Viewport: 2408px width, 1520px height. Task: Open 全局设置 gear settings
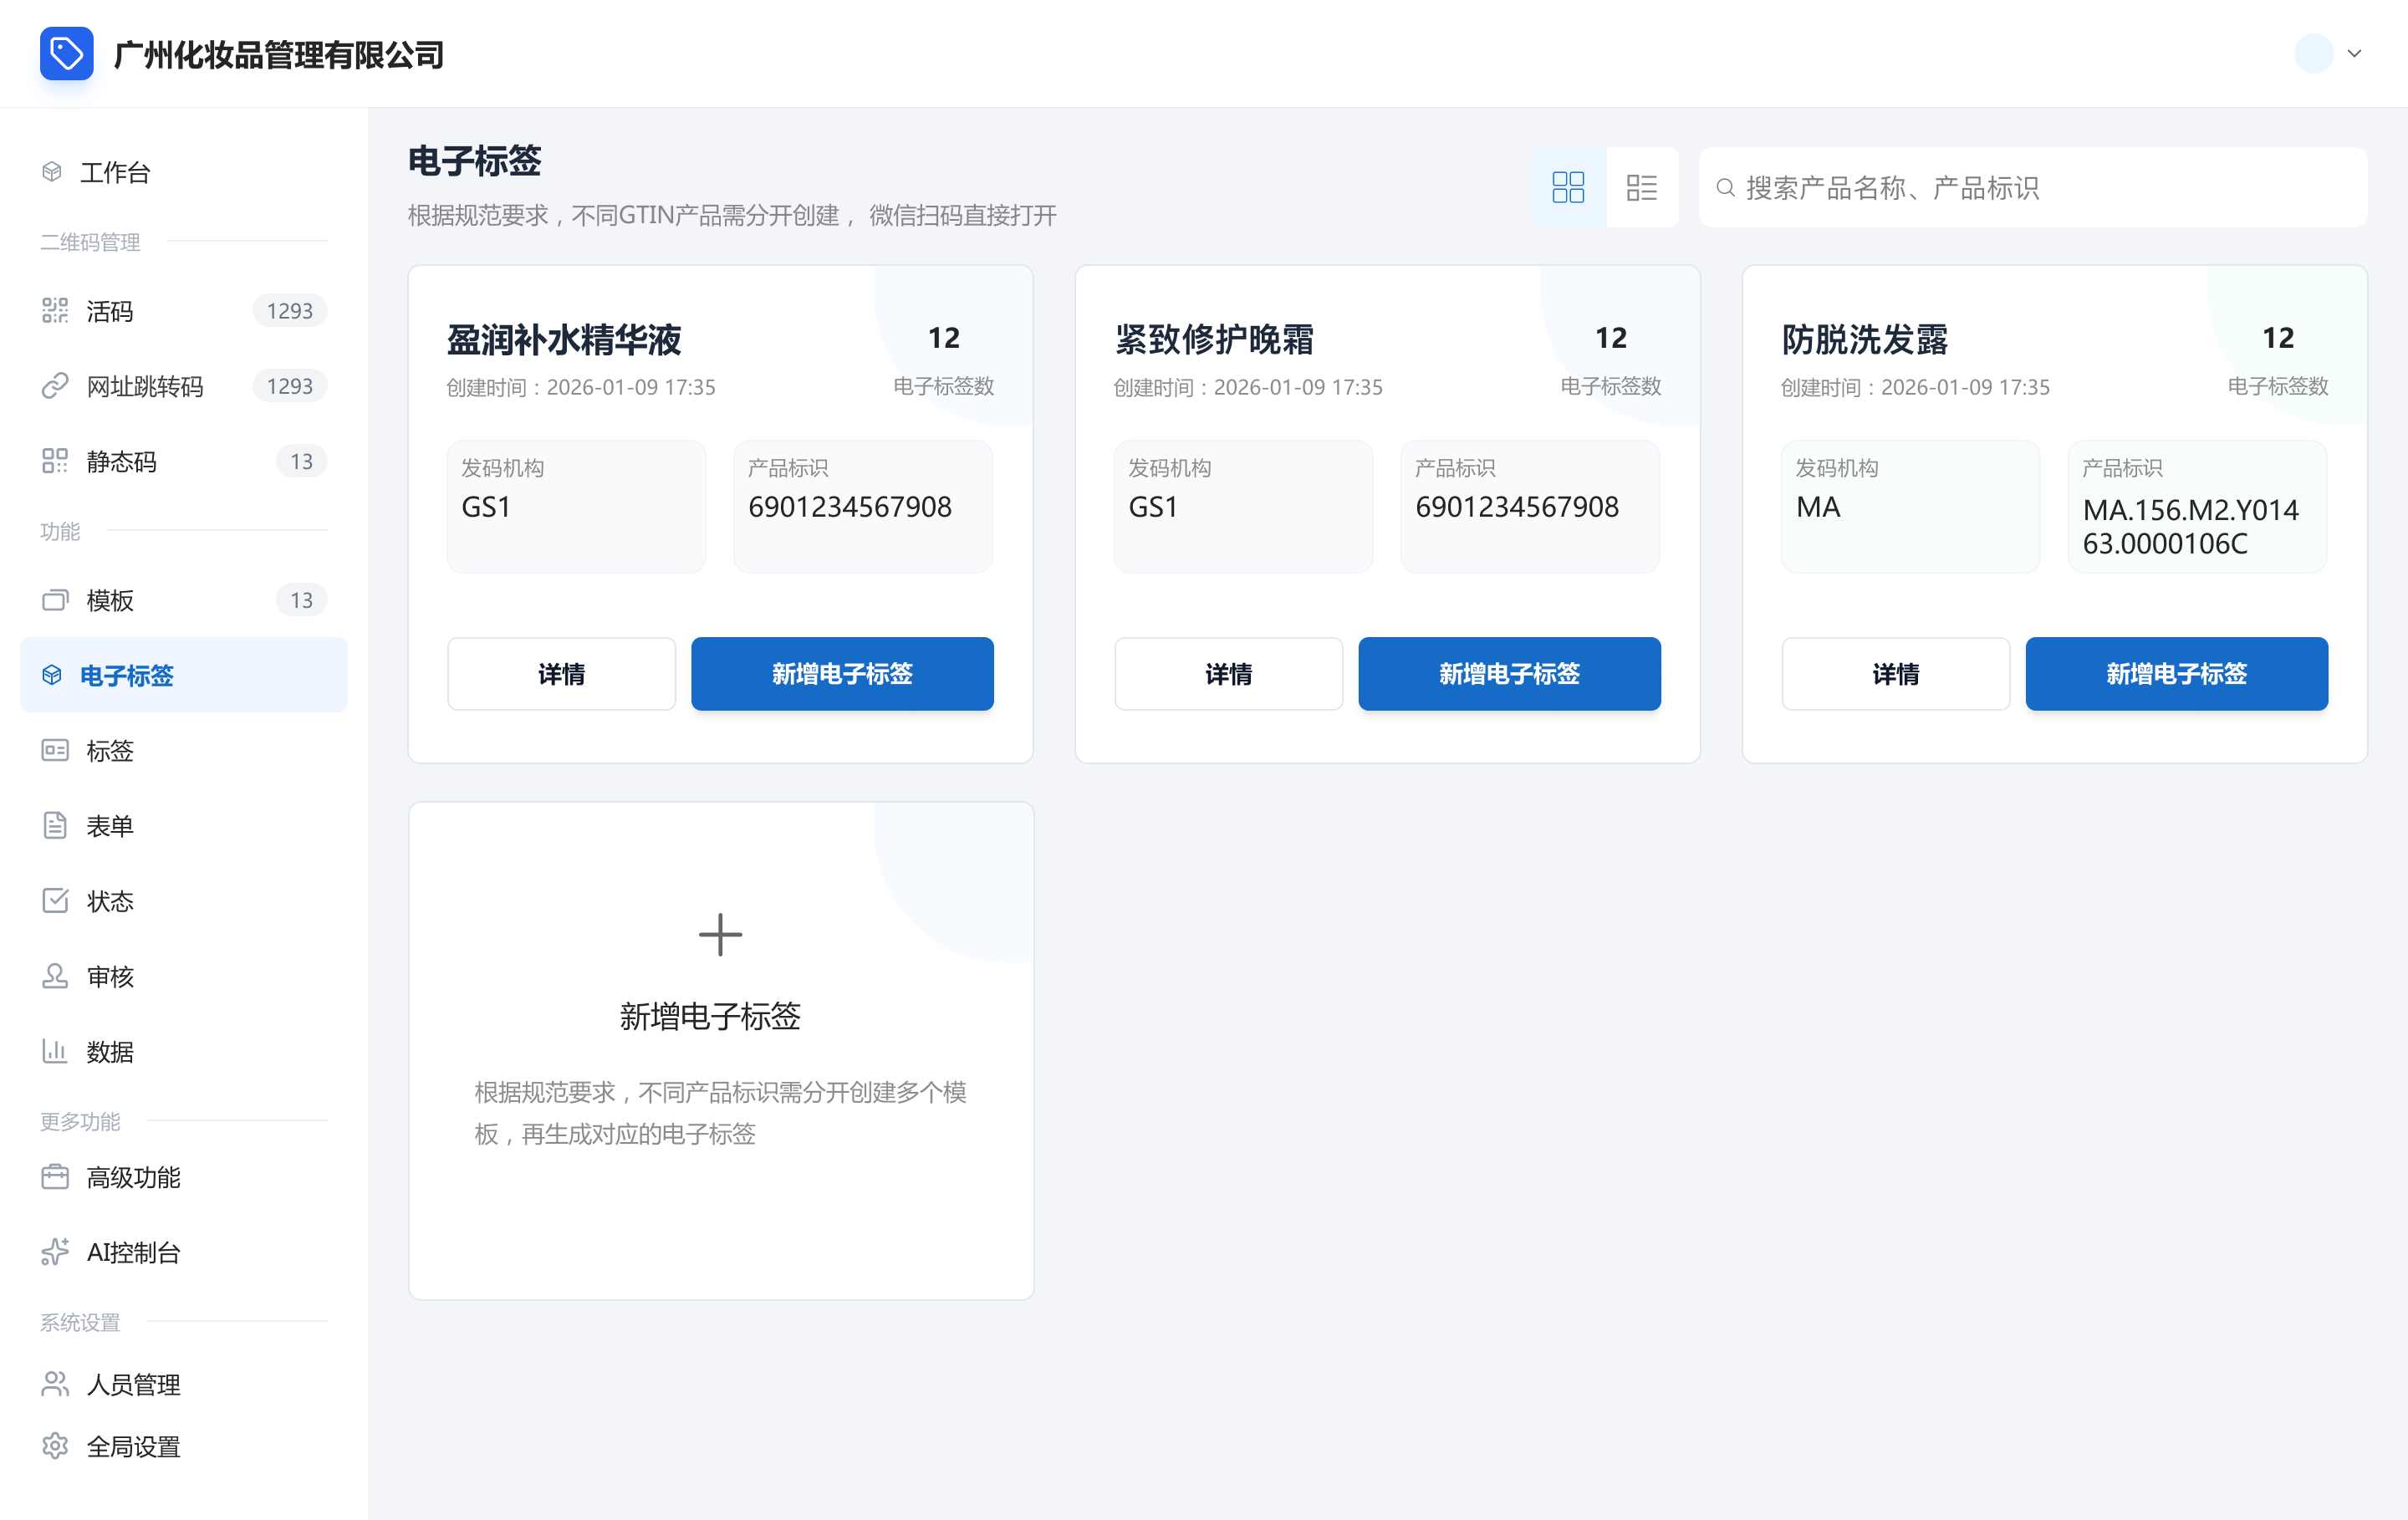[x=132, y=1446]
